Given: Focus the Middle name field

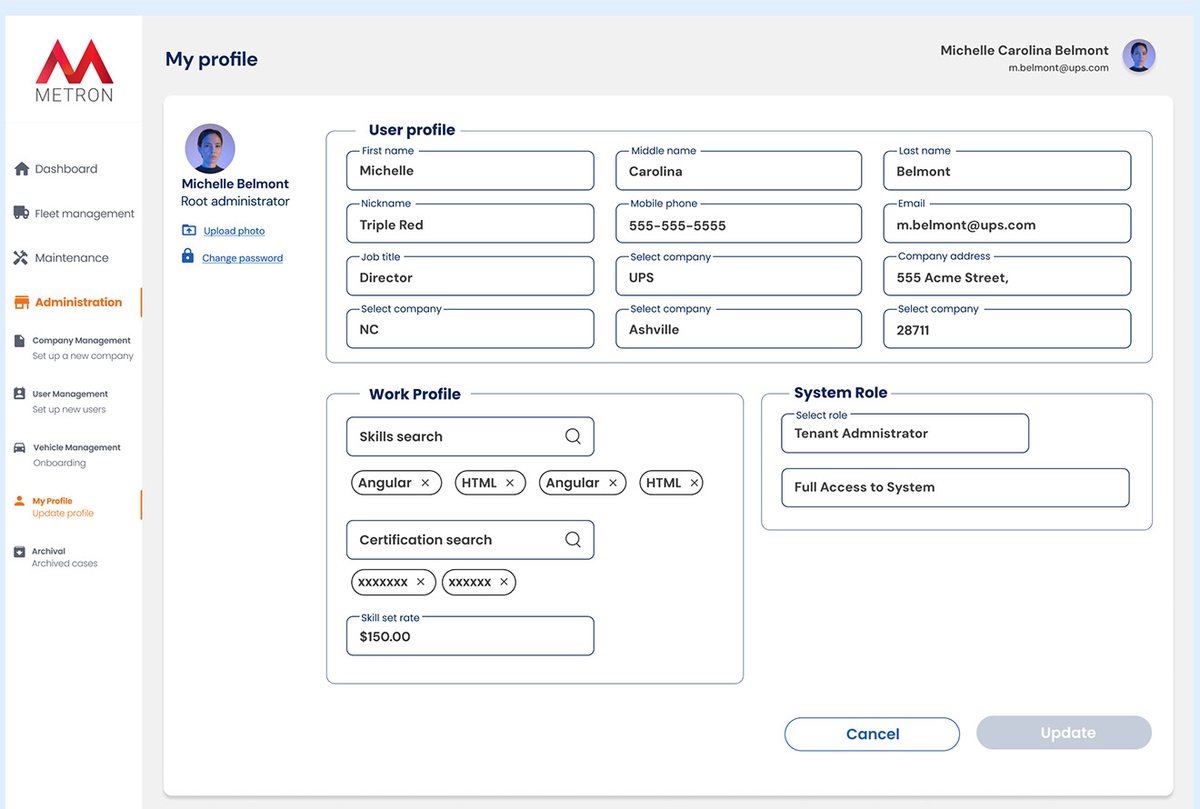Looking at the screenshot, I should click(739, 171).
